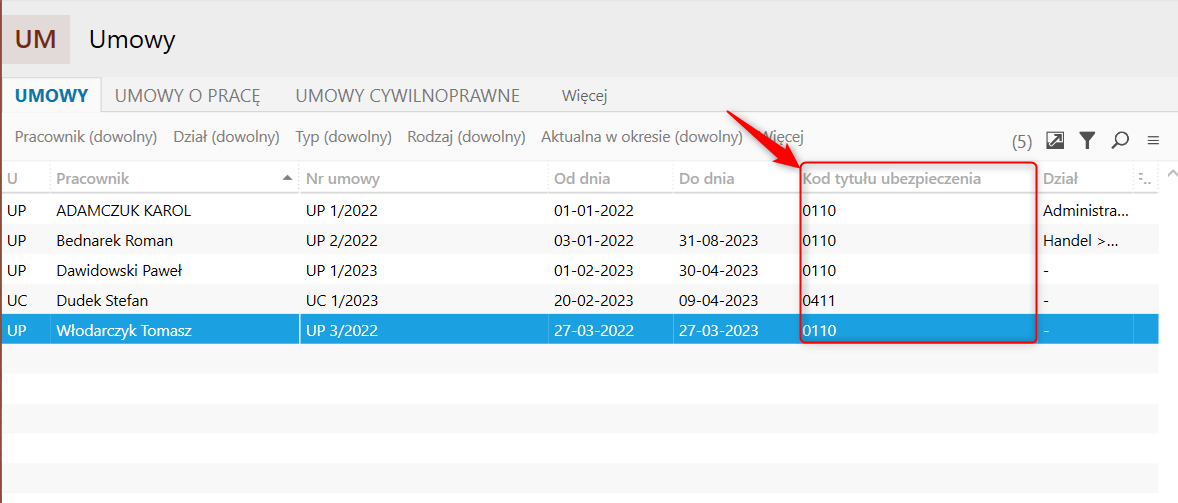
Task: Click the Administra... department cell
Action: coord(1086,211)
